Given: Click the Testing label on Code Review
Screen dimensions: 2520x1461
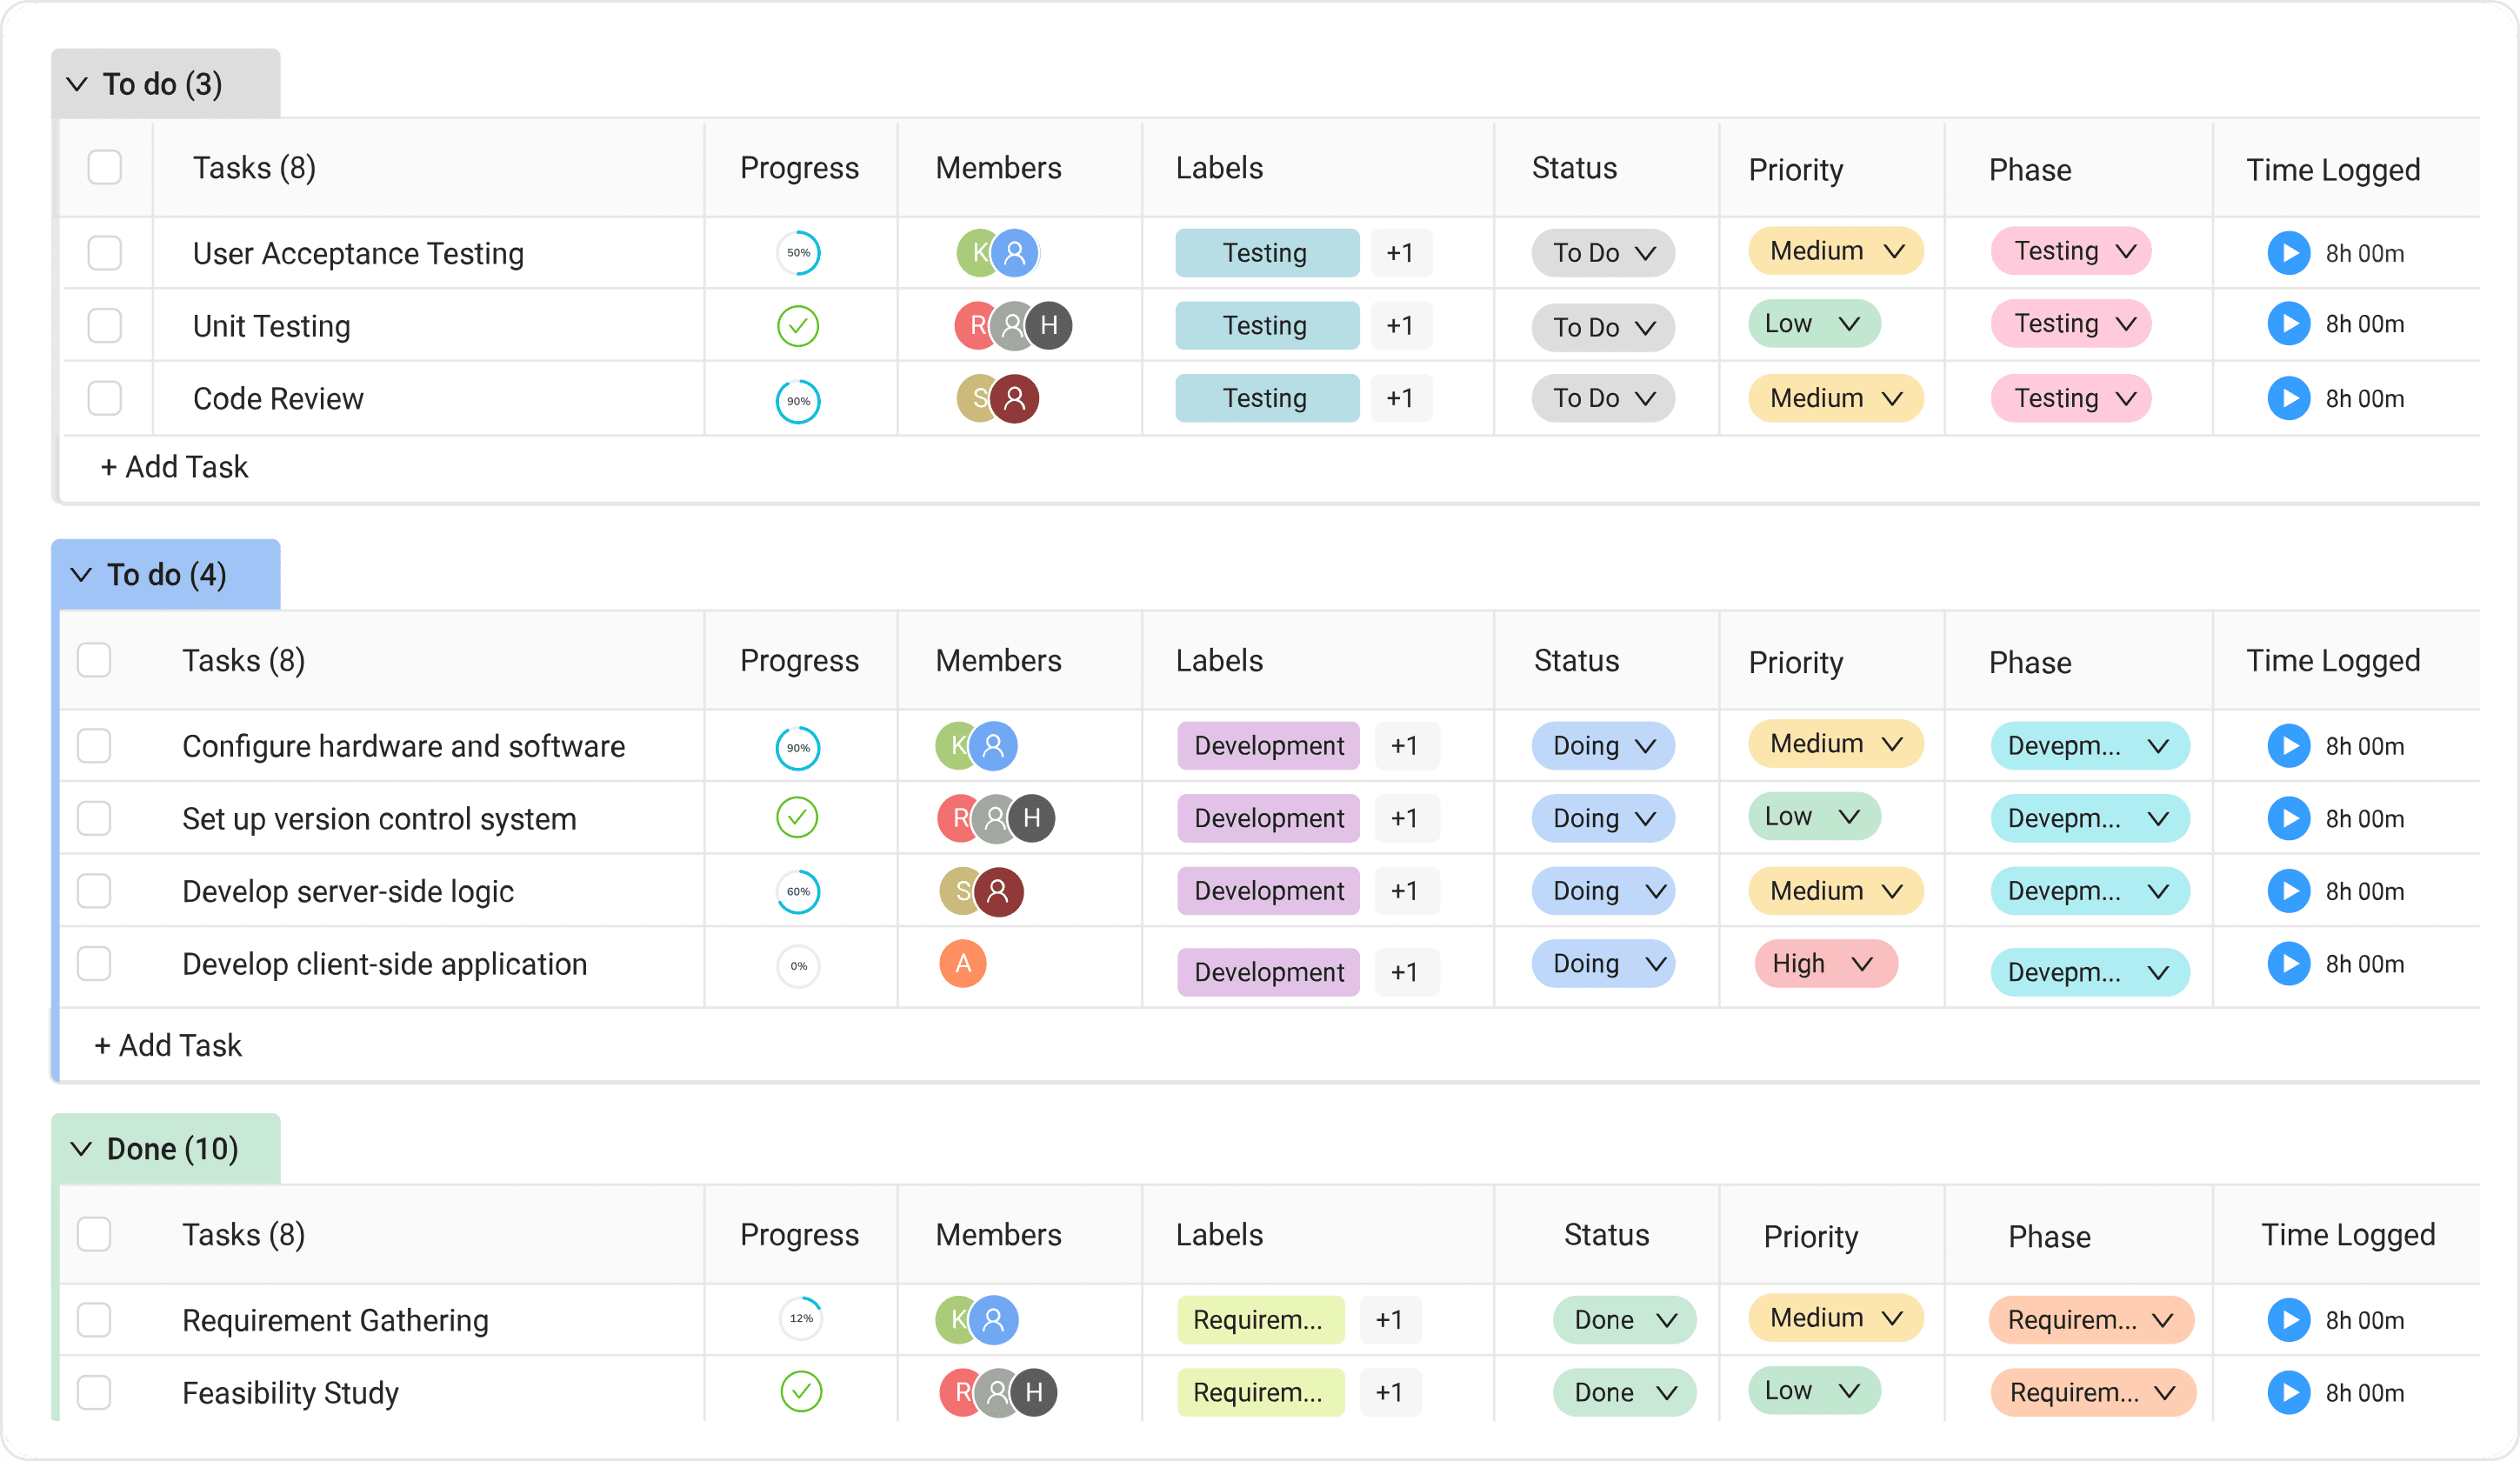Looking at the screenshot, I should tap(1266, 398).
